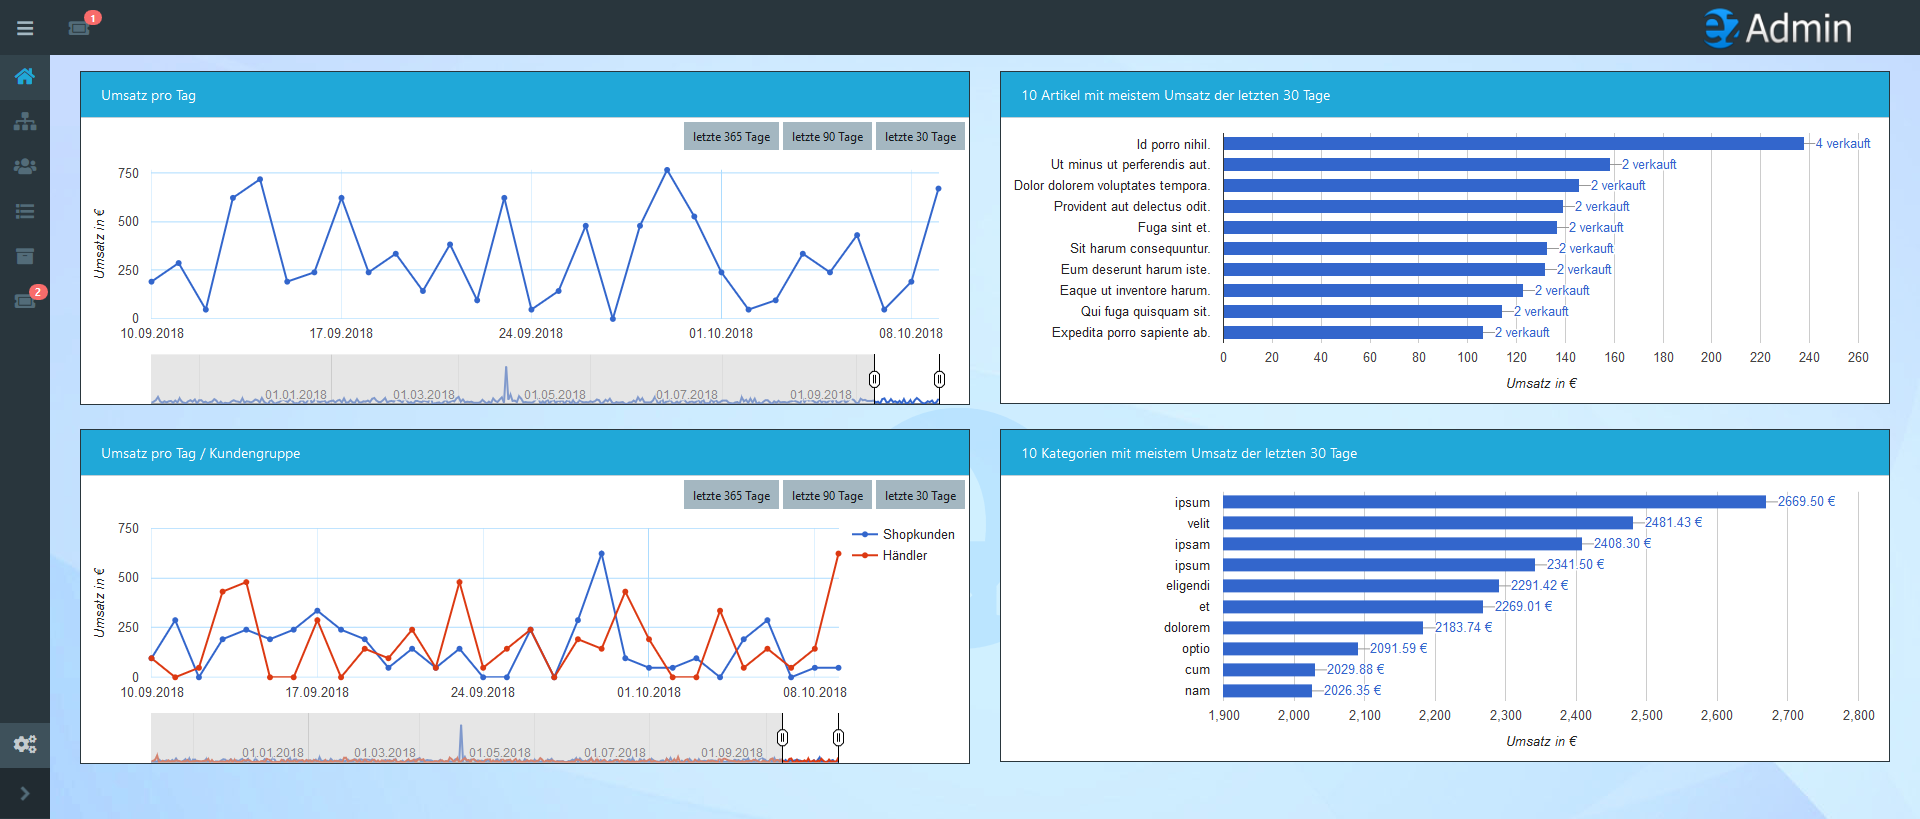1920x819 pixels.
Task: Click the 'velit' category bar
Action: (x=1428, y=523)
